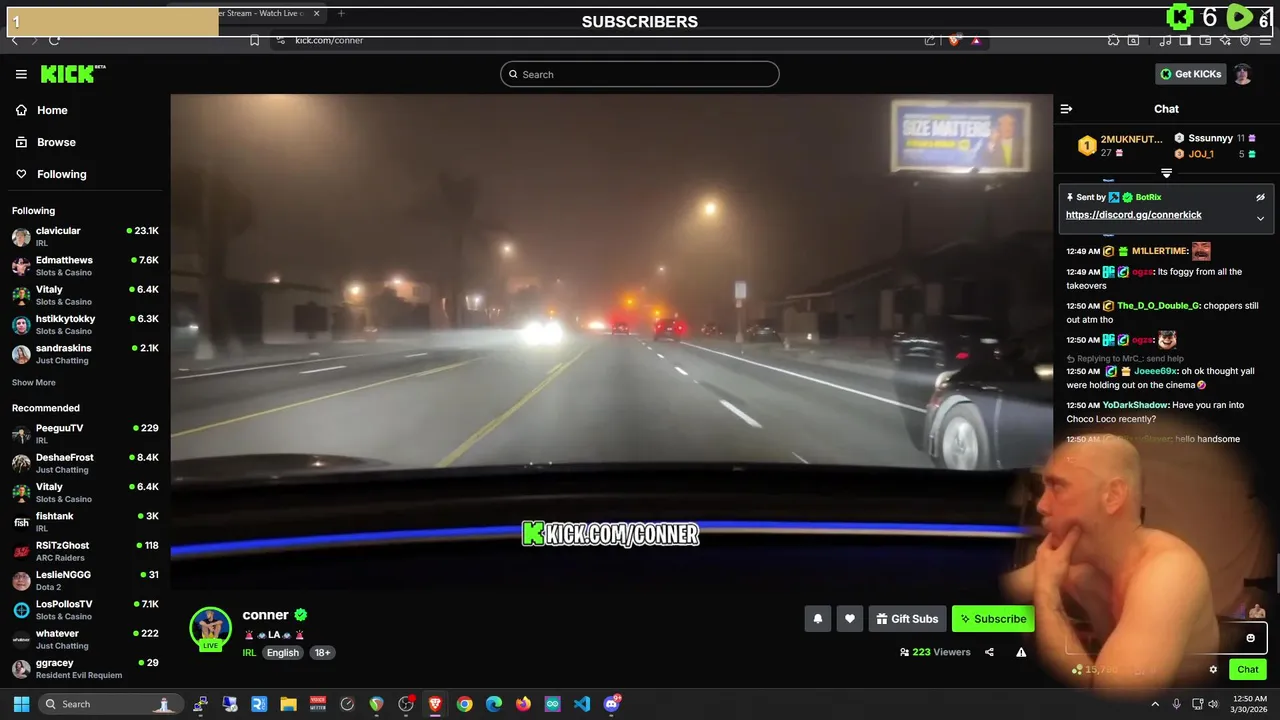Open Google Chrome from taskbar
The height and width of the screenshot is (720, 1280).
464,704
